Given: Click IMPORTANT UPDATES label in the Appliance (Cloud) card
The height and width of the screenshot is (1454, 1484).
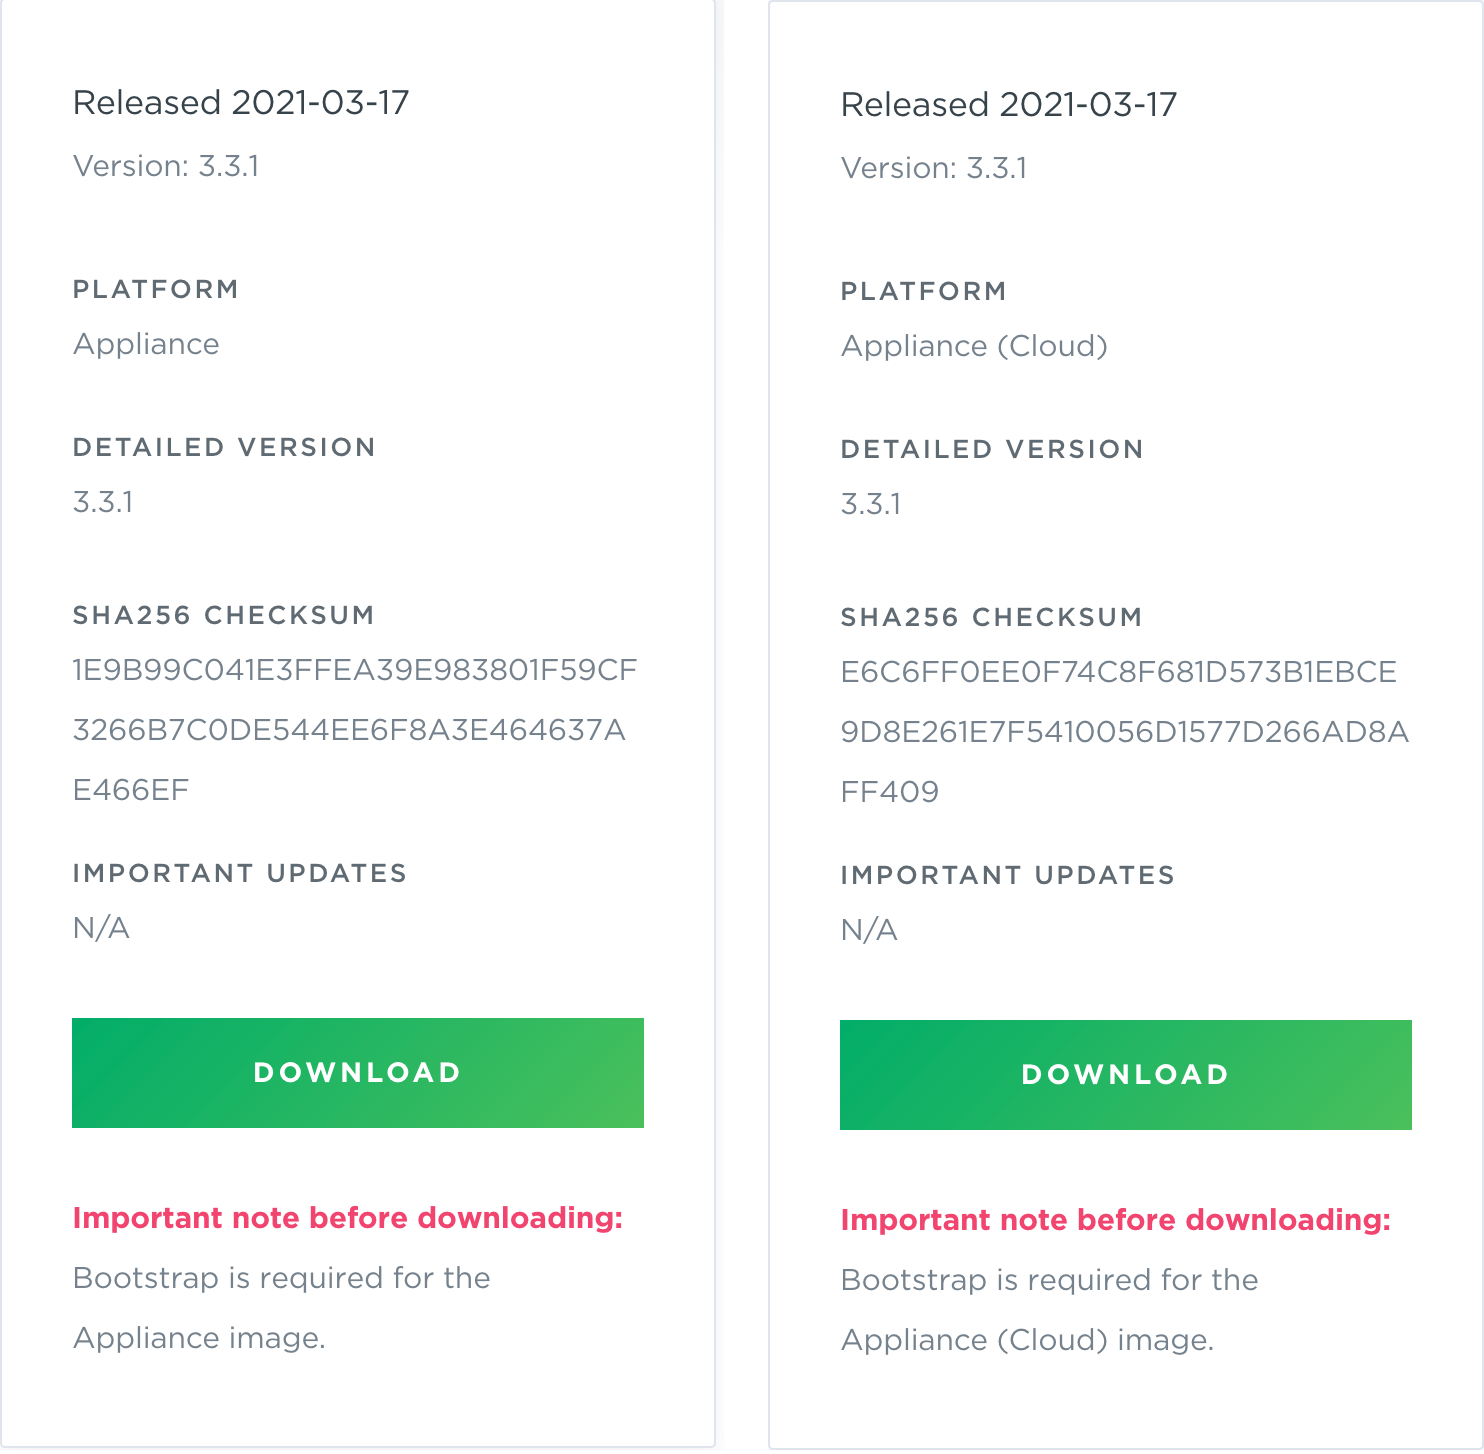Looking at the screenshot, I should click(x=1007, y=875).
